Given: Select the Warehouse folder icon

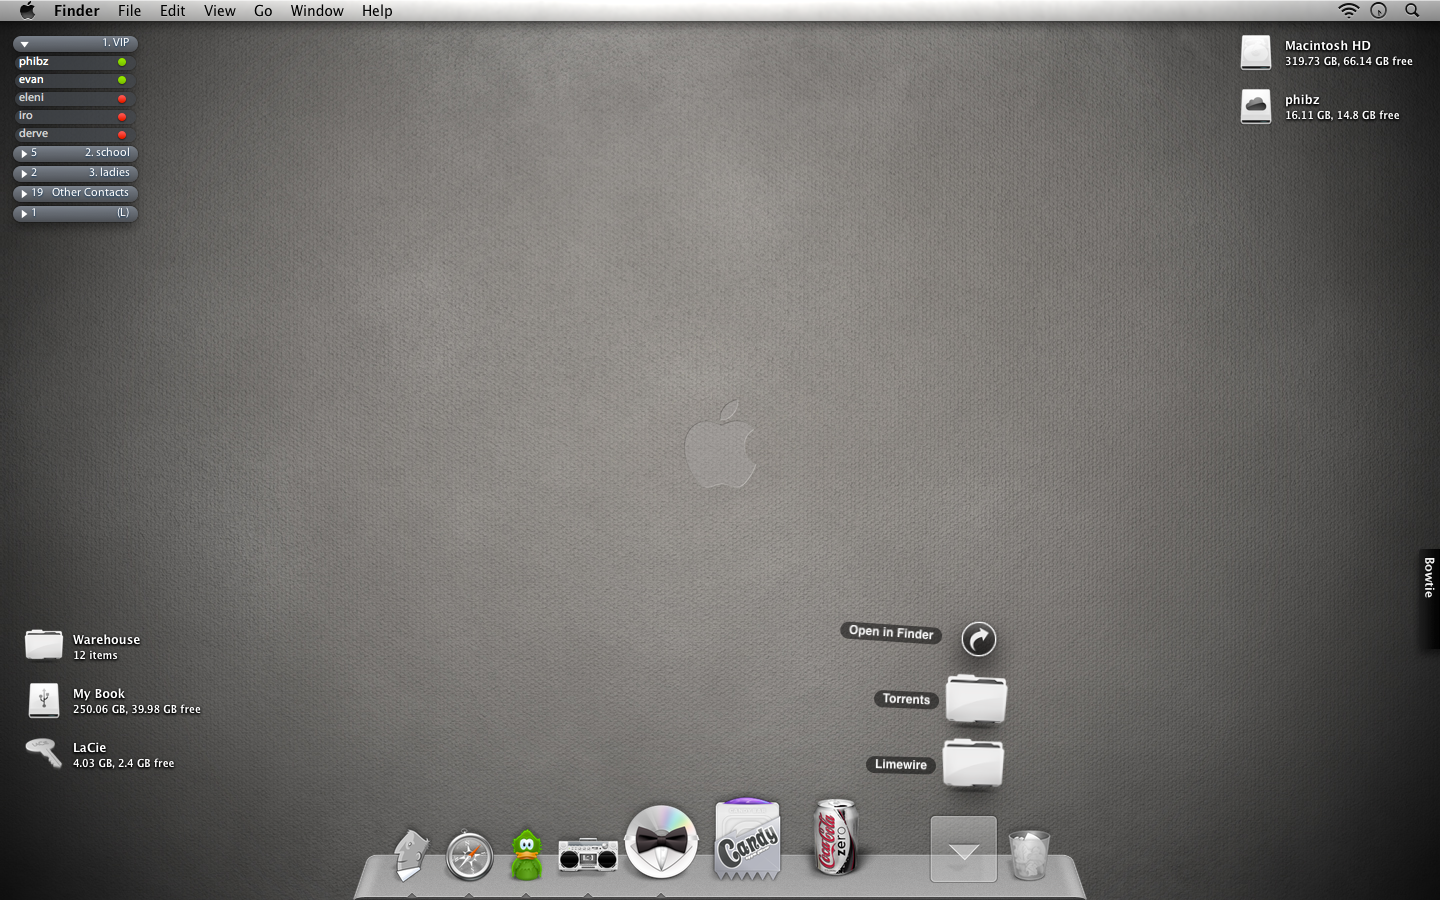Looking at the screenshot, I should 44,645.
